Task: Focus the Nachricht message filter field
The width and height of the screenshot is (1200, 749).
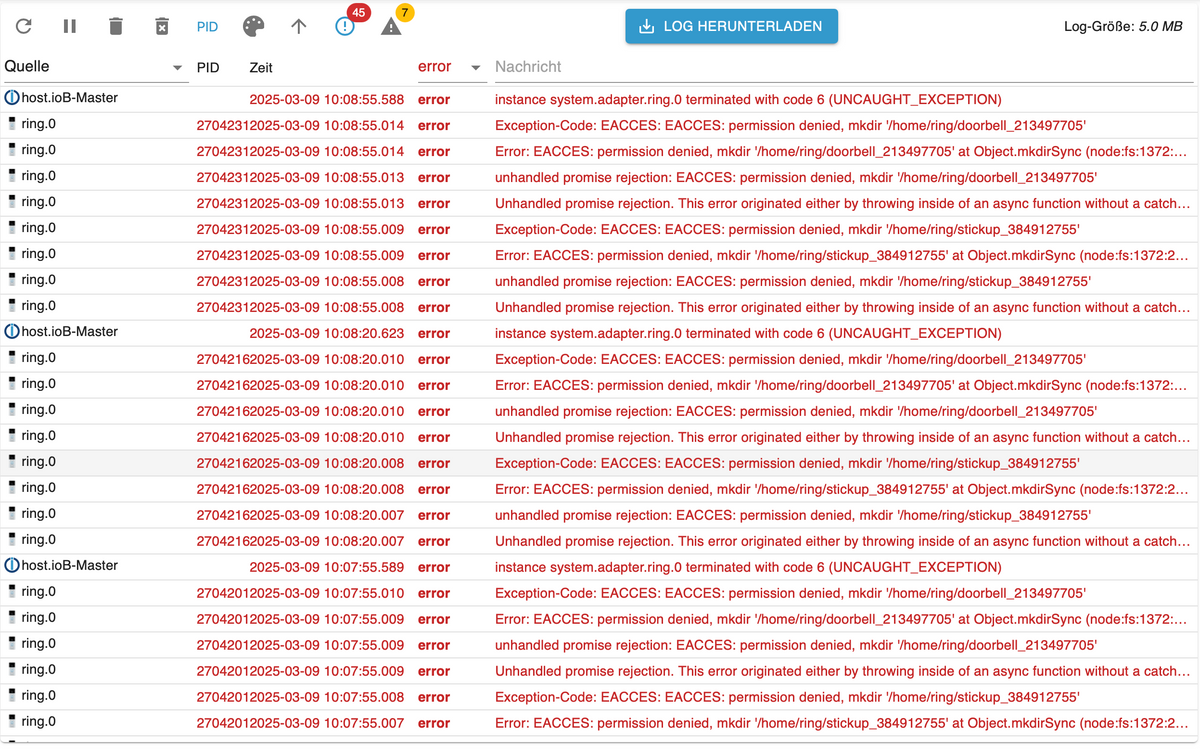Action: (844, 67)
